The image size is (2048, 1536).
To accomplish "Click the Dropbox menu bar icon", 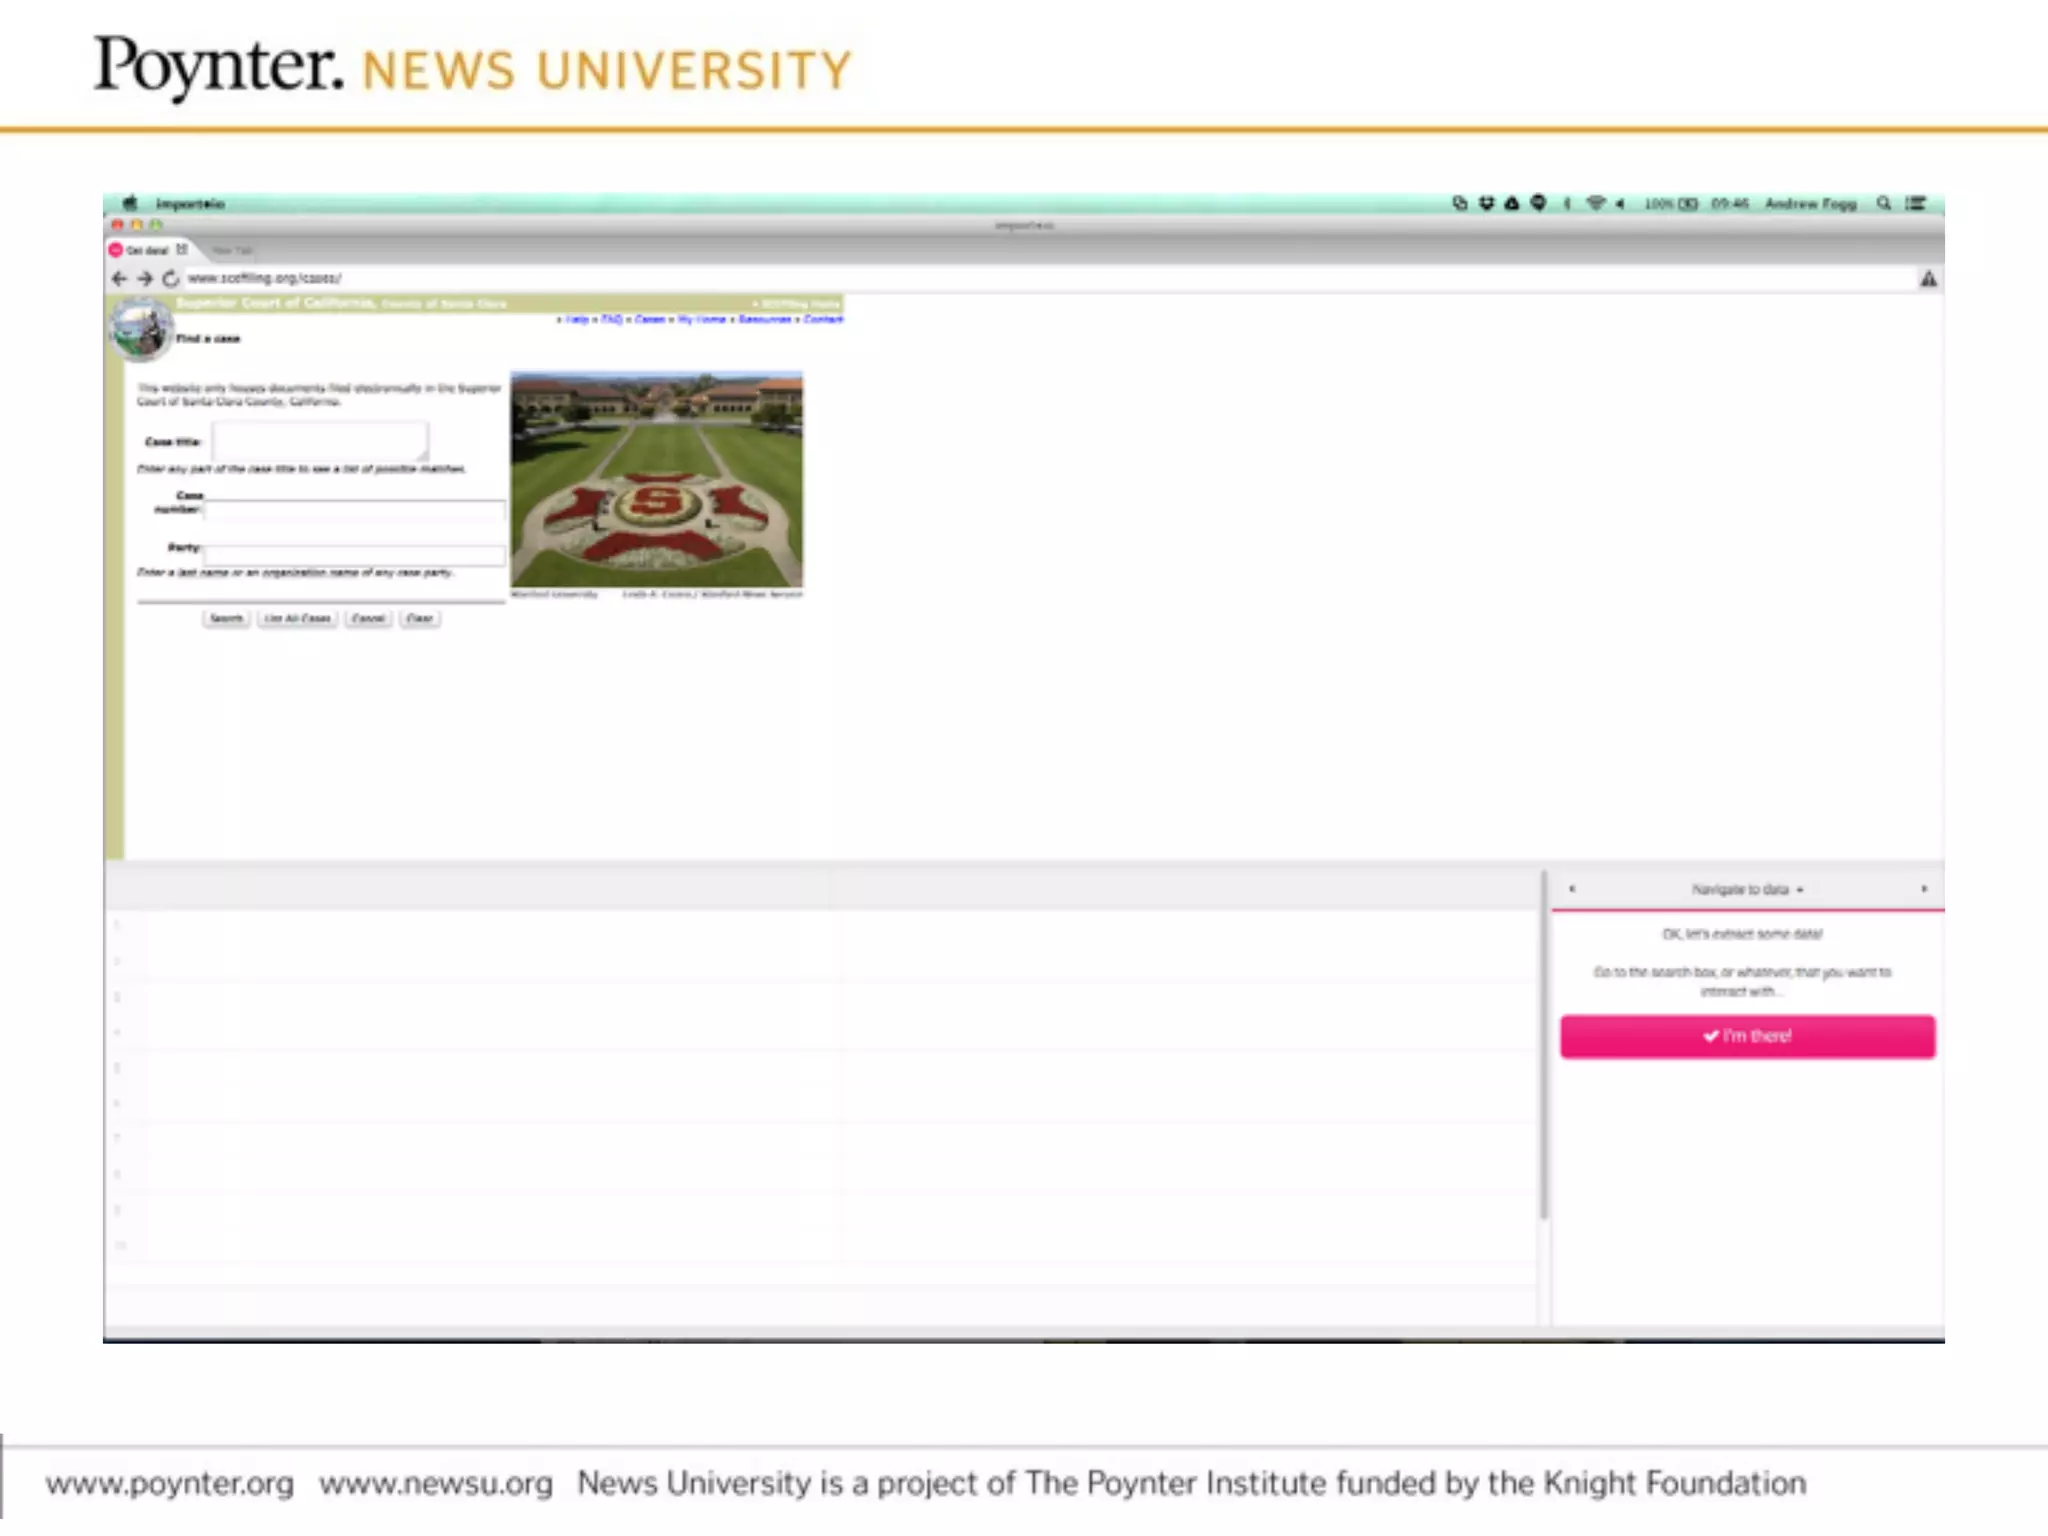I will coord(1487,203).
